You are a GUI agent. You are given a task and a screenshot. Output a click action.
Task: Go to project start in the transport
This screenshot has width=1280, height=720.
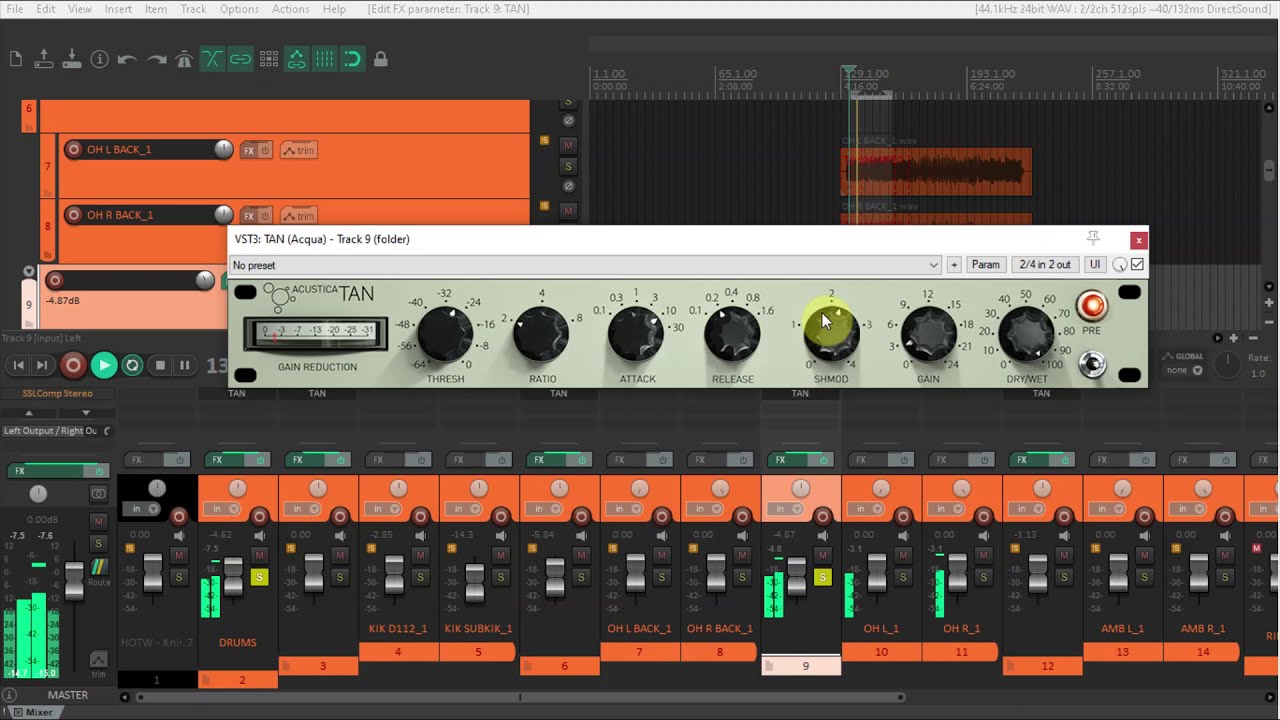pos(18,366)
